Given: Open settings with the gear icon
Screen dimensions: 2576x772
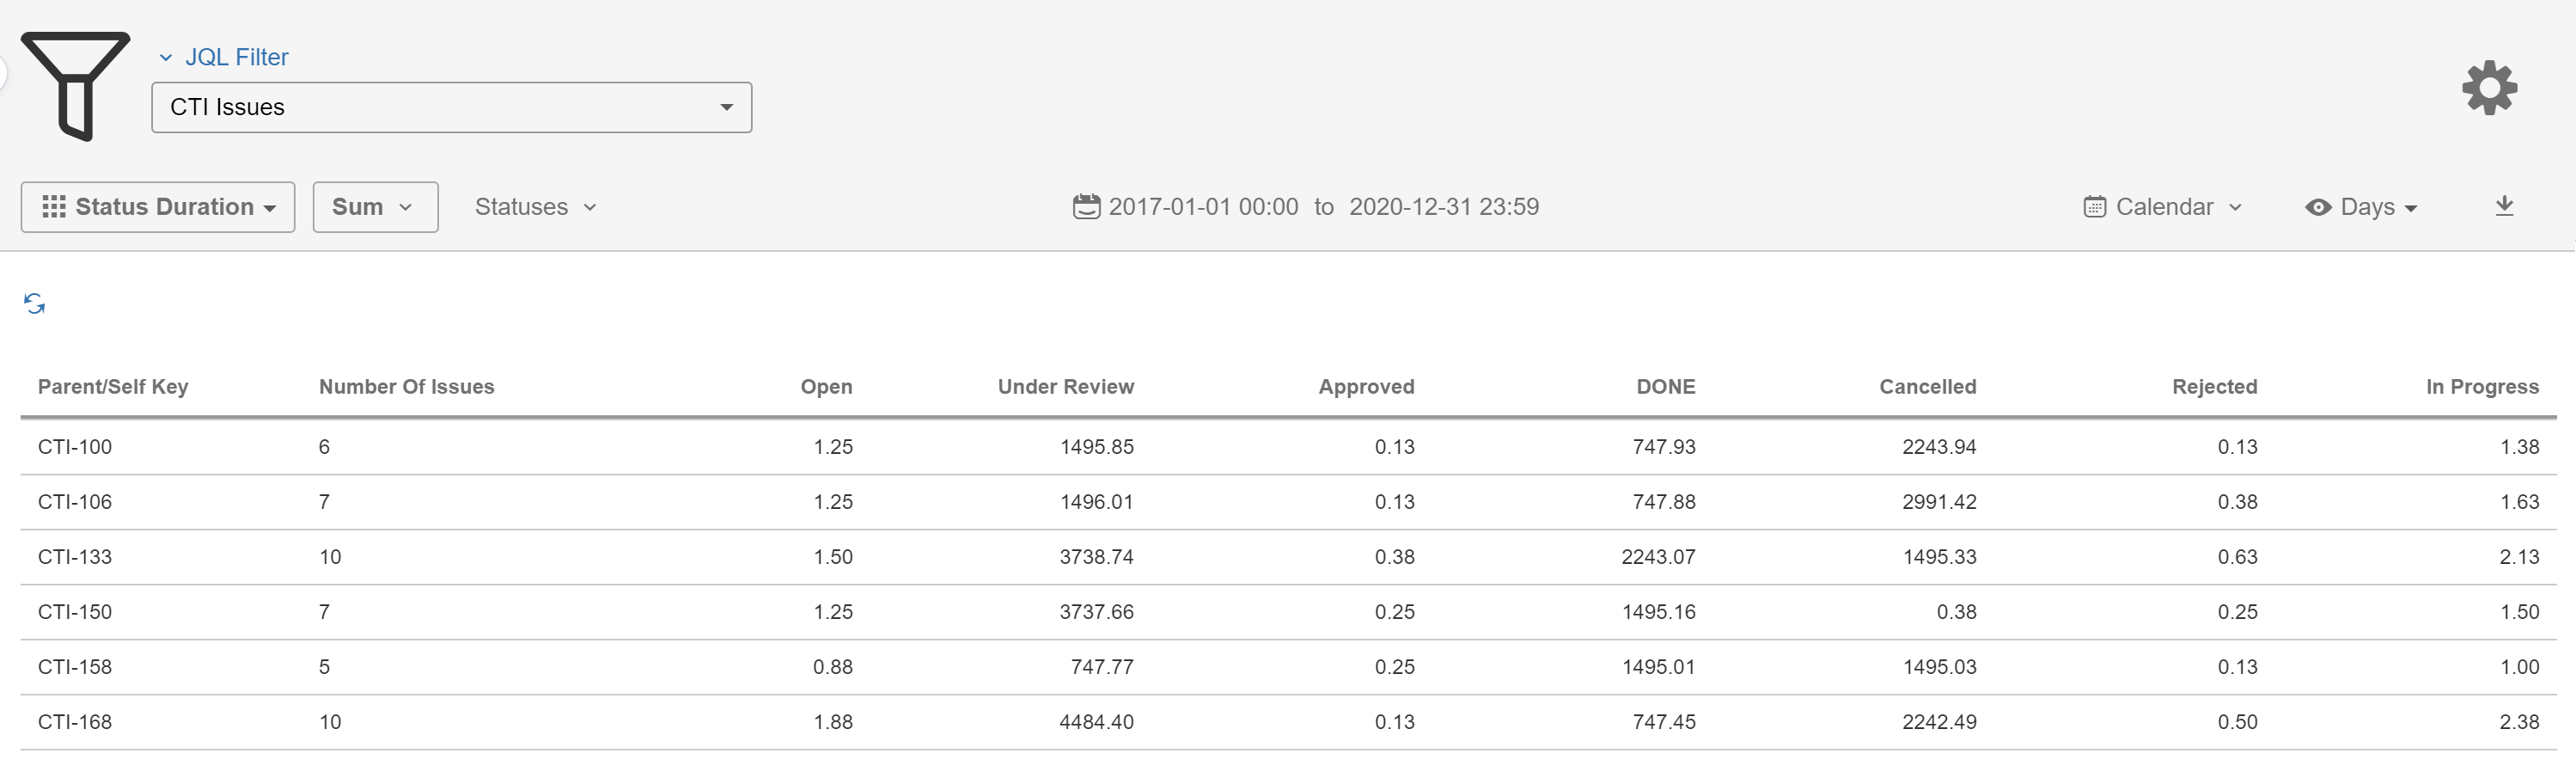Looking at the screenshot, I should [x=2488, y=88].
